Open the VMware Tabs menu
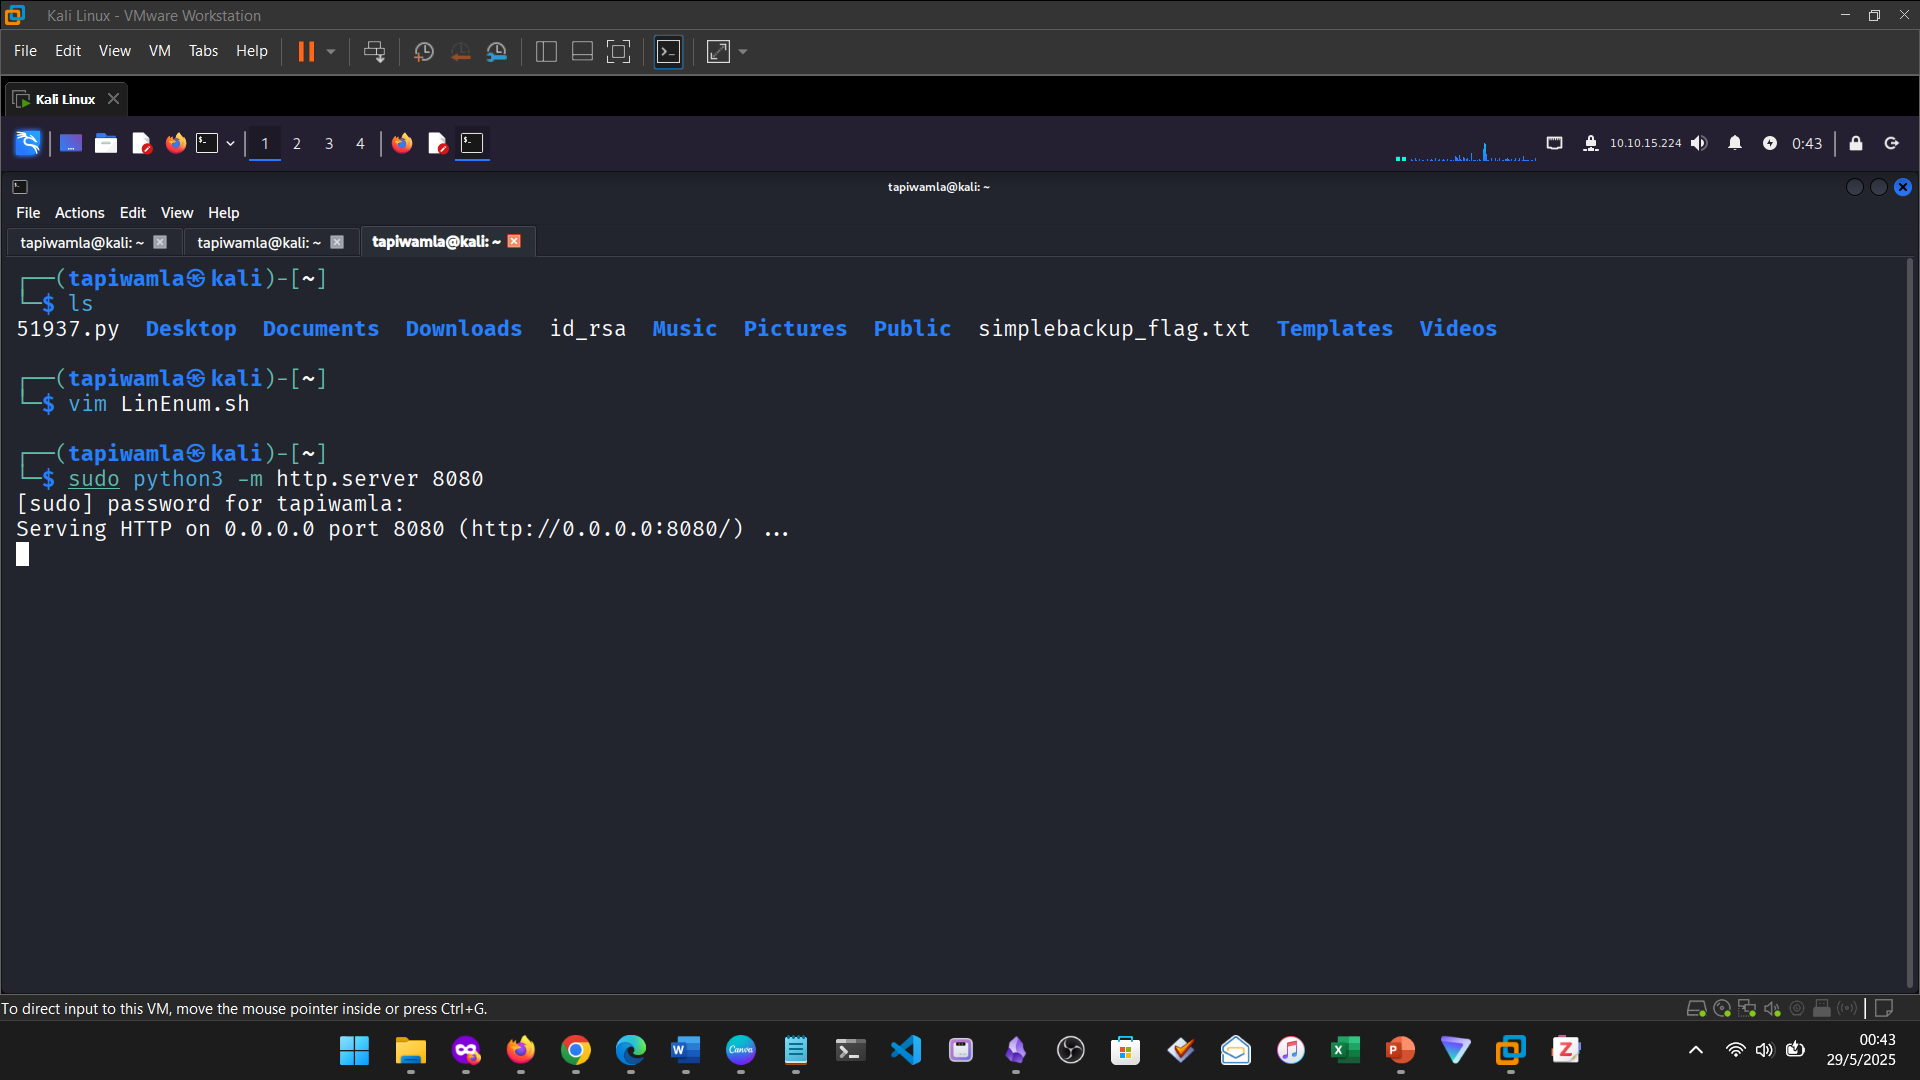The height and width of the screenshot is (1080, 1920). tap(203, 51)
